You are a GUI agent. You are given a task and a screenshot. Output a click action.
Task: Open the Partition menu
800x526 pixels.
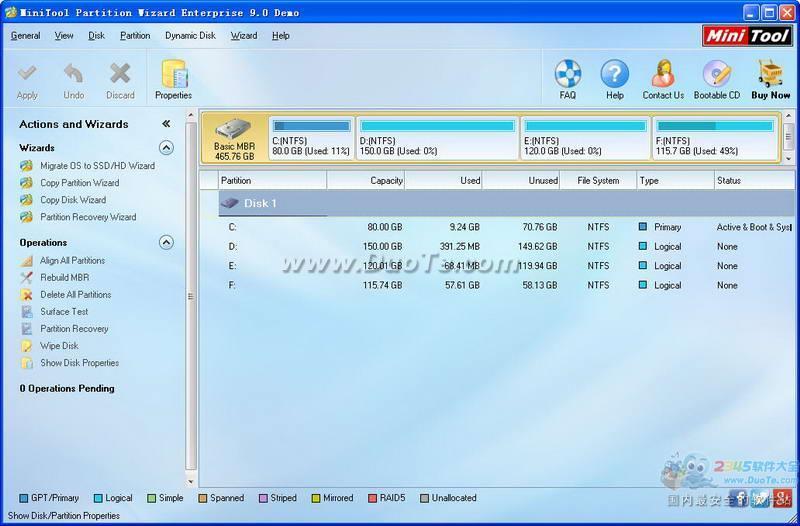(x=135, y=36)
